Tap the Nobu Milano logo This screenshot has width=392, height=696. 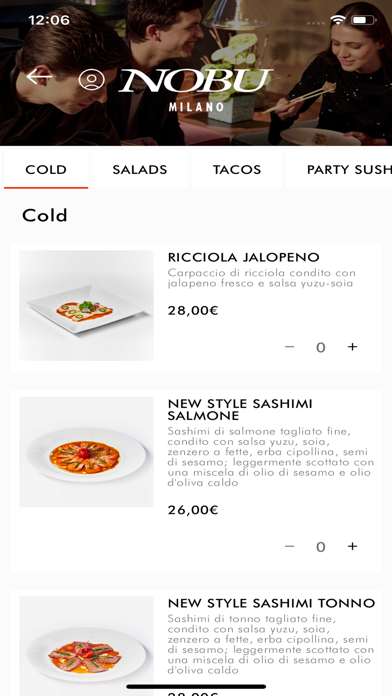coord(196,89)
